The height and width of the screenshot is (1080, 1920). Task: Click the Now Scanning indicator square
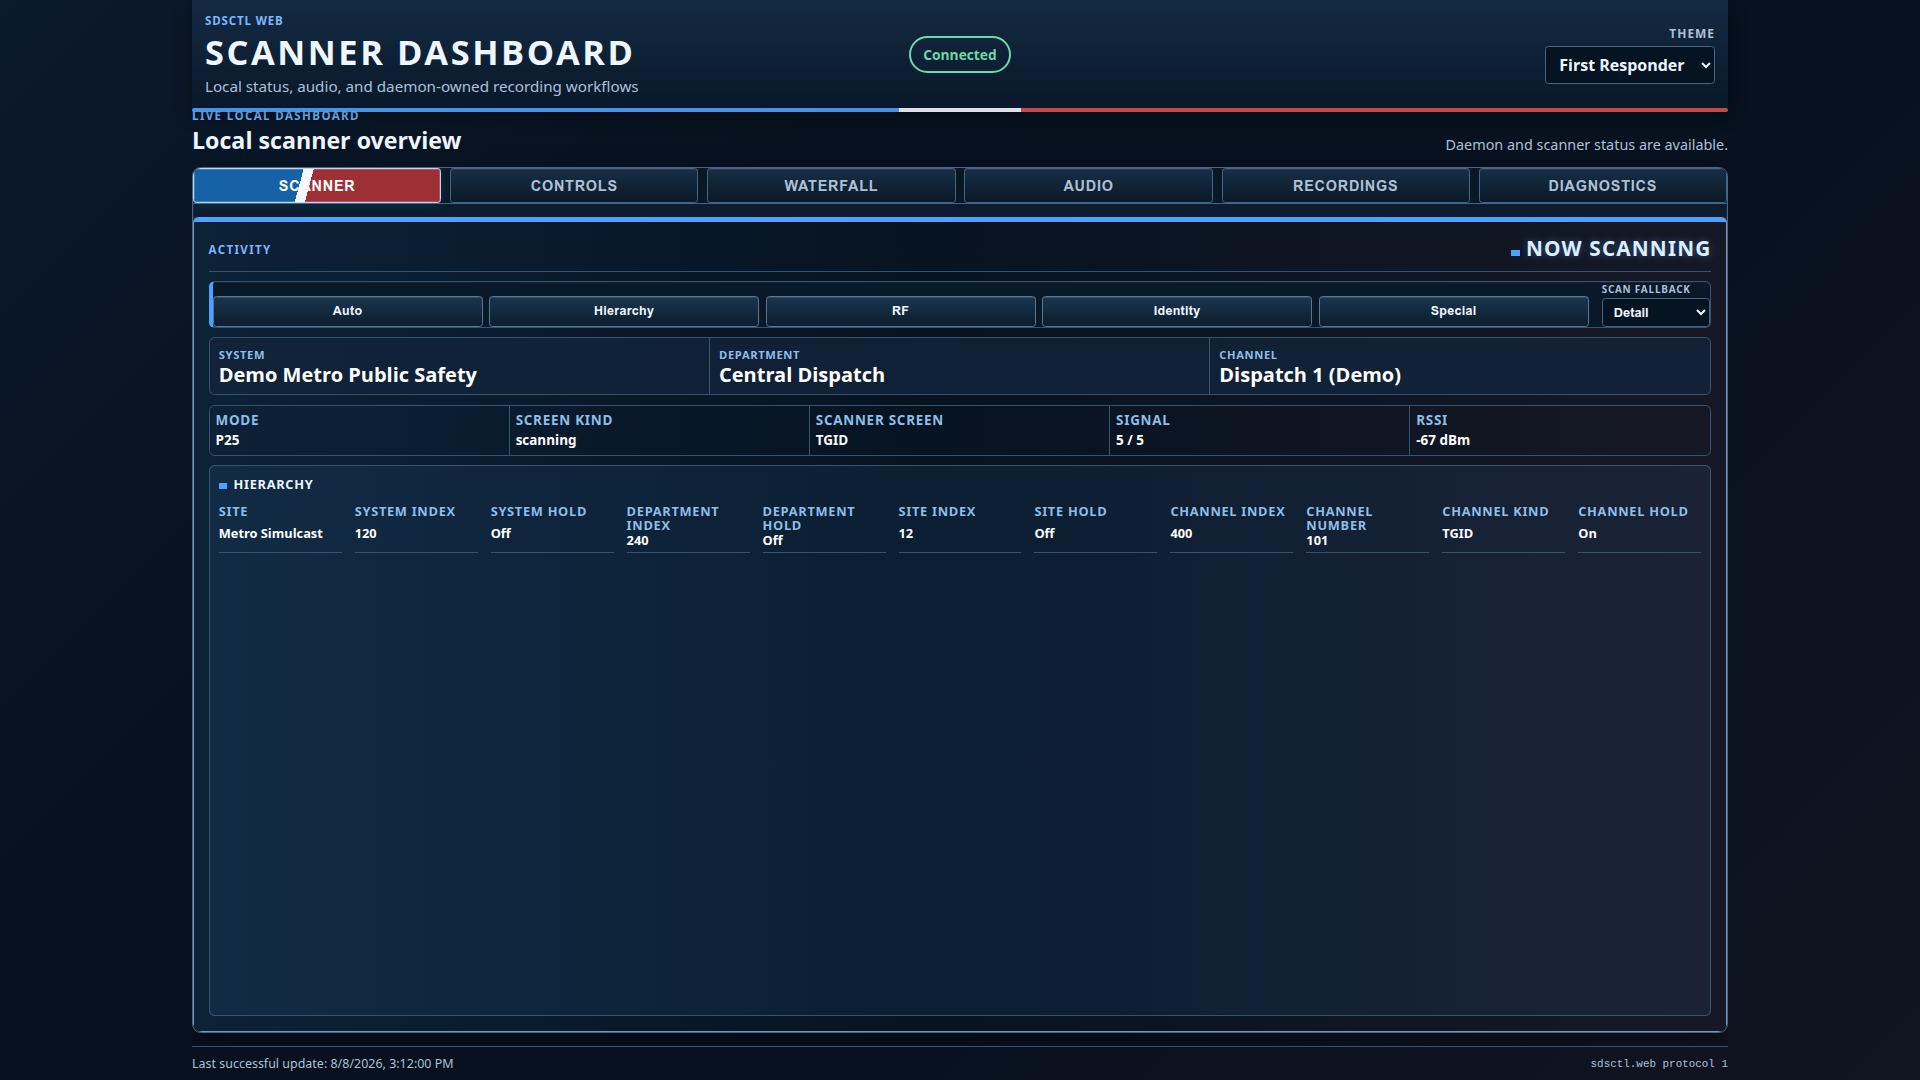[1515, 252]
